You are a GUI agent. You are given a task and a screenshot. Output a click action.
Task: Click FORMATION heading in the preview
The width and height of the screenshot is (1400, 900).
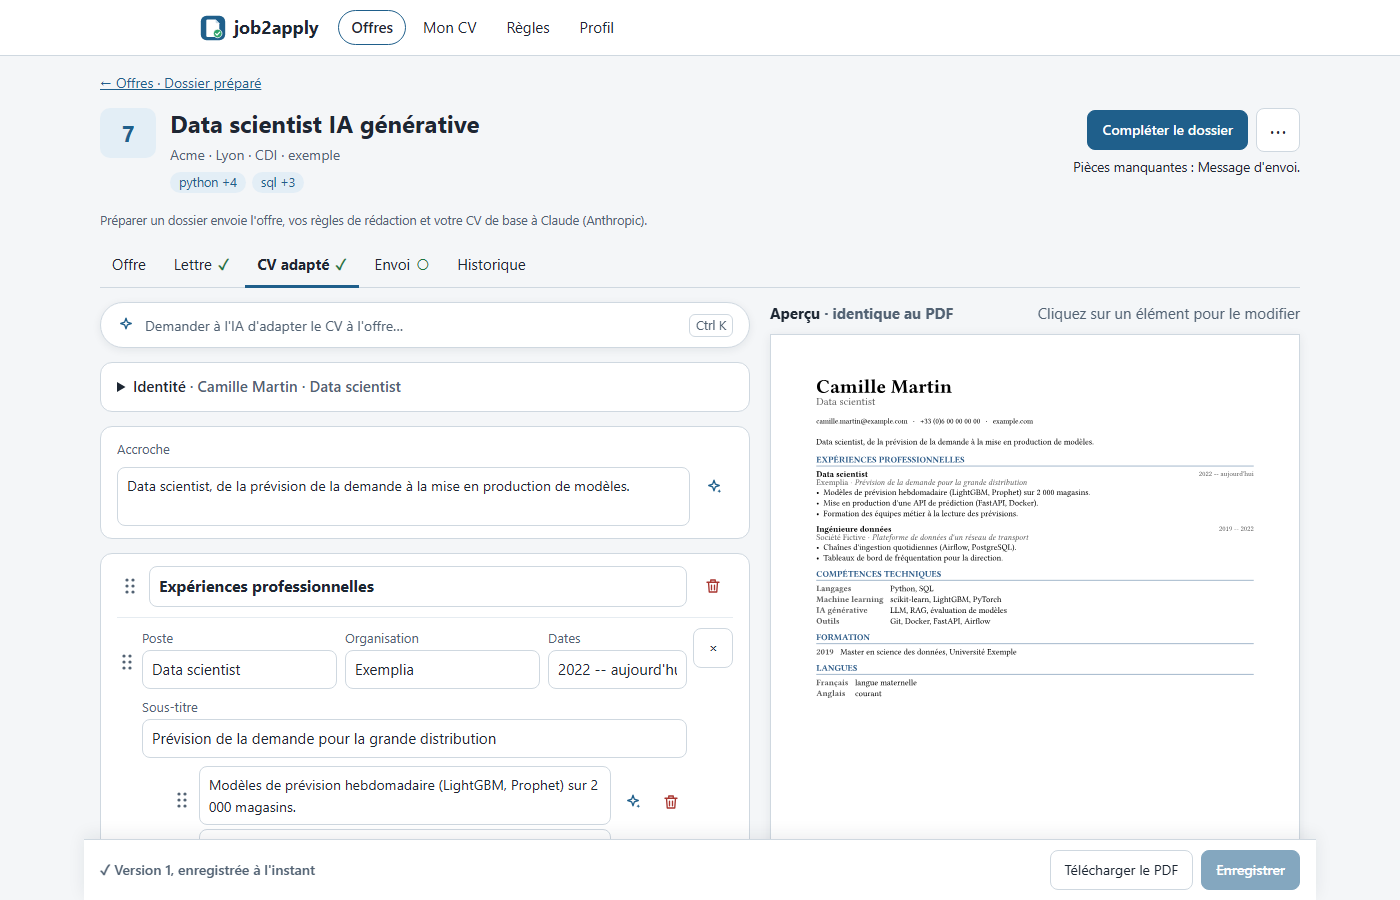(843, 637)
